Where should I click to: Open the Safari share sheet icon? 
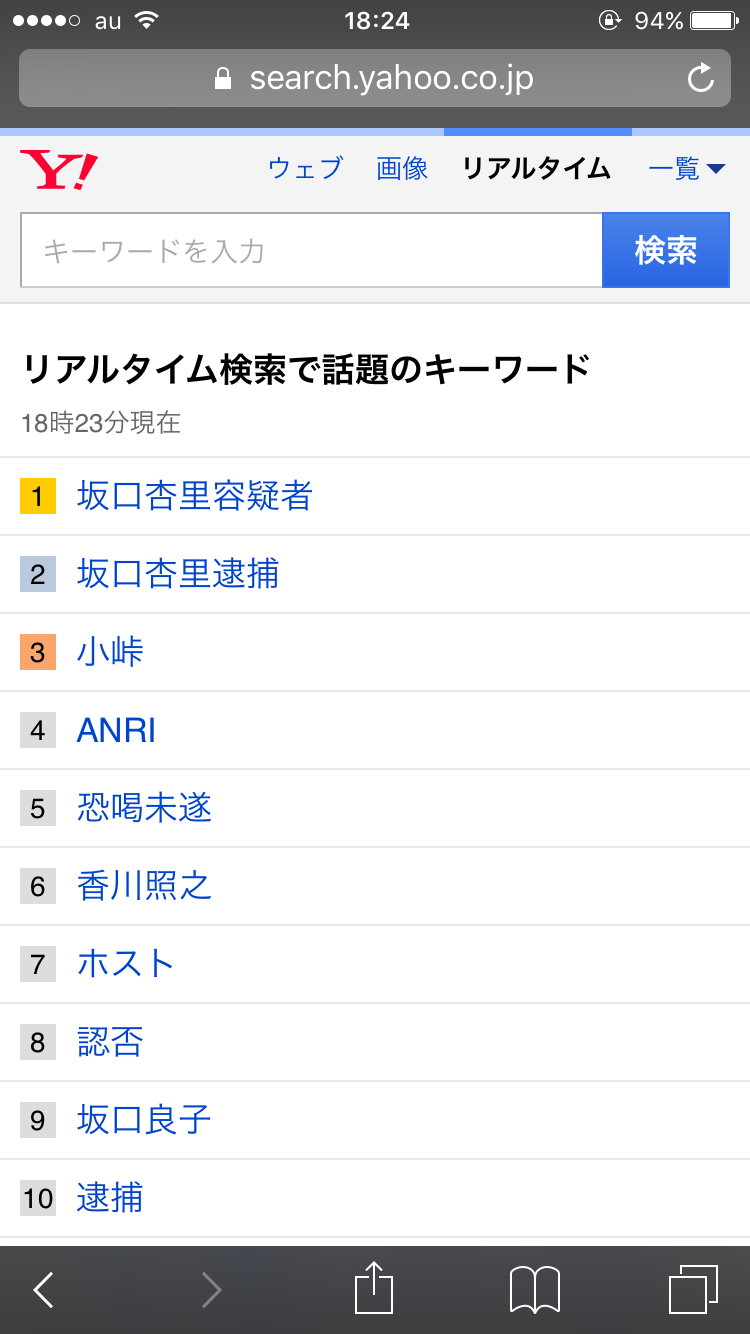pyautogui.click(x=374, y=1288)
